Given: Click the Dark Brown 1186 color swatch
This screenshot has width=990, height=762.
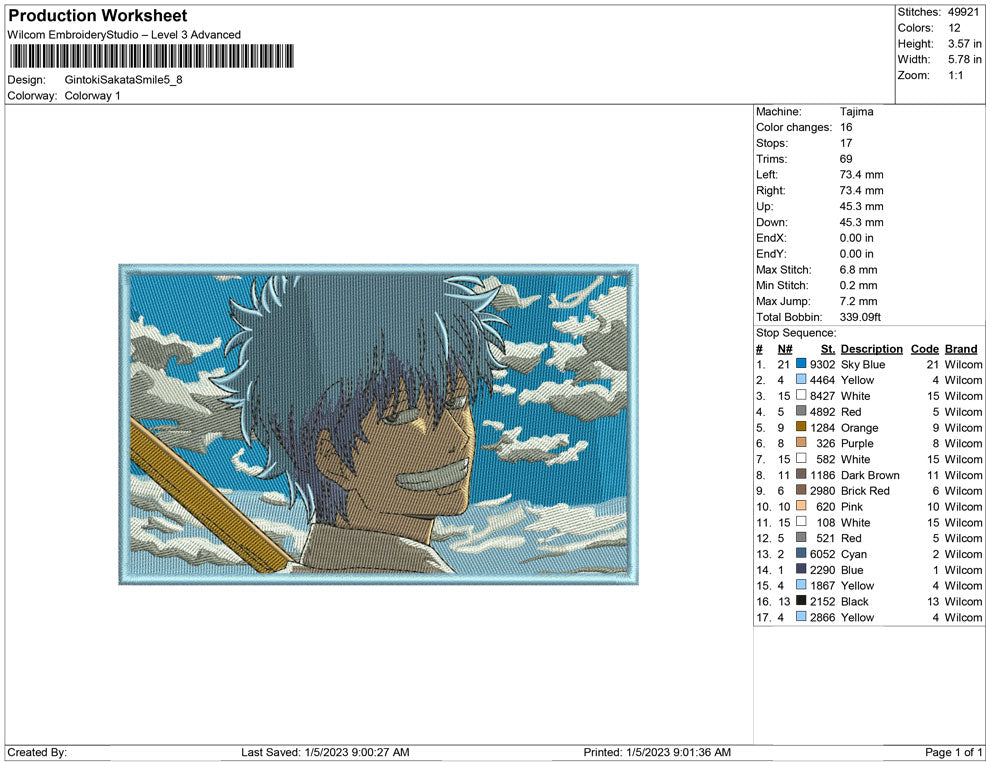Looking at the screenshot, I should (801, 474).
